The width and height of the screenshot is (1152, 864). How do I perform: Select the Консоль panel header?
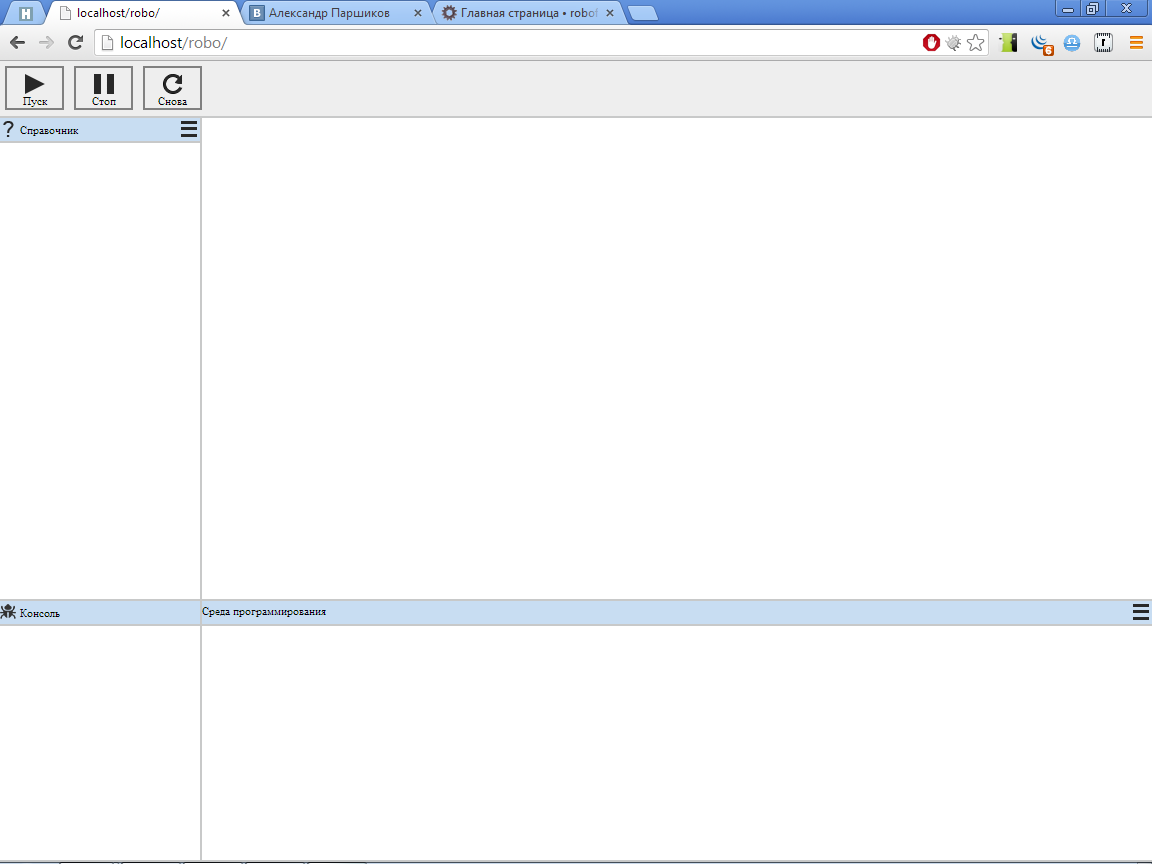(100, 613)
